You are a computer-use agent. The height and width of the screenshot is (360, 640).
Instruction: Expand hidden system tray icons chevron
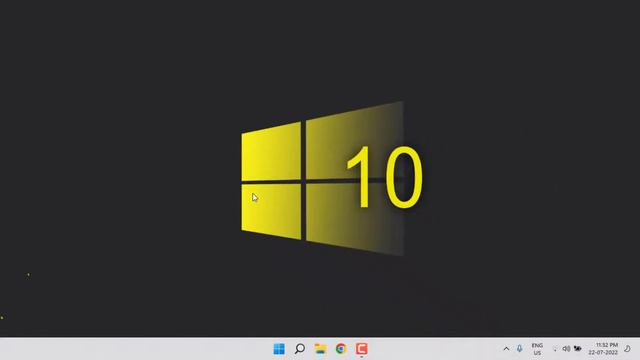[x=506, y=349]
